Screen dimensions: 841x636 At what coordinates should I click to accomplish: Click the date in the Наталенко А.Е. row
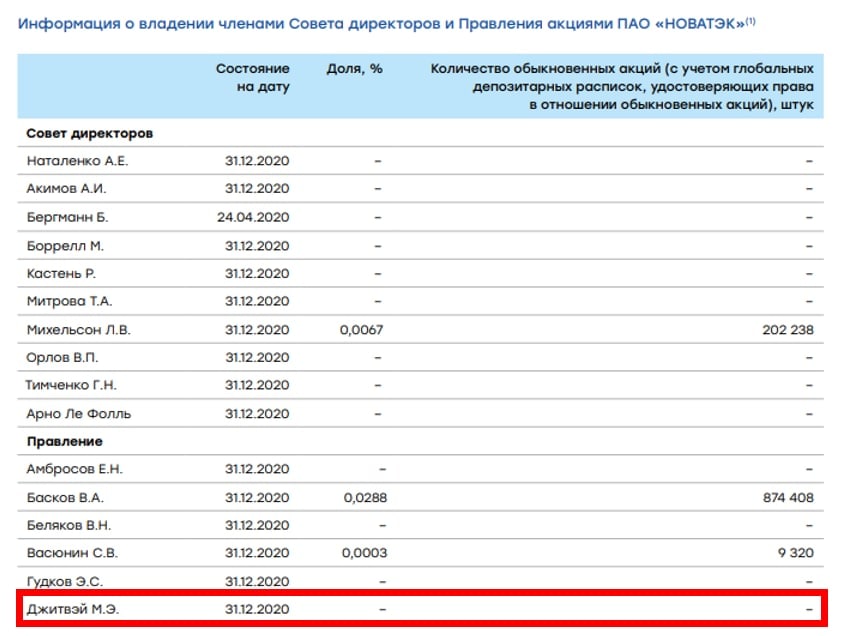pos(257,161)
